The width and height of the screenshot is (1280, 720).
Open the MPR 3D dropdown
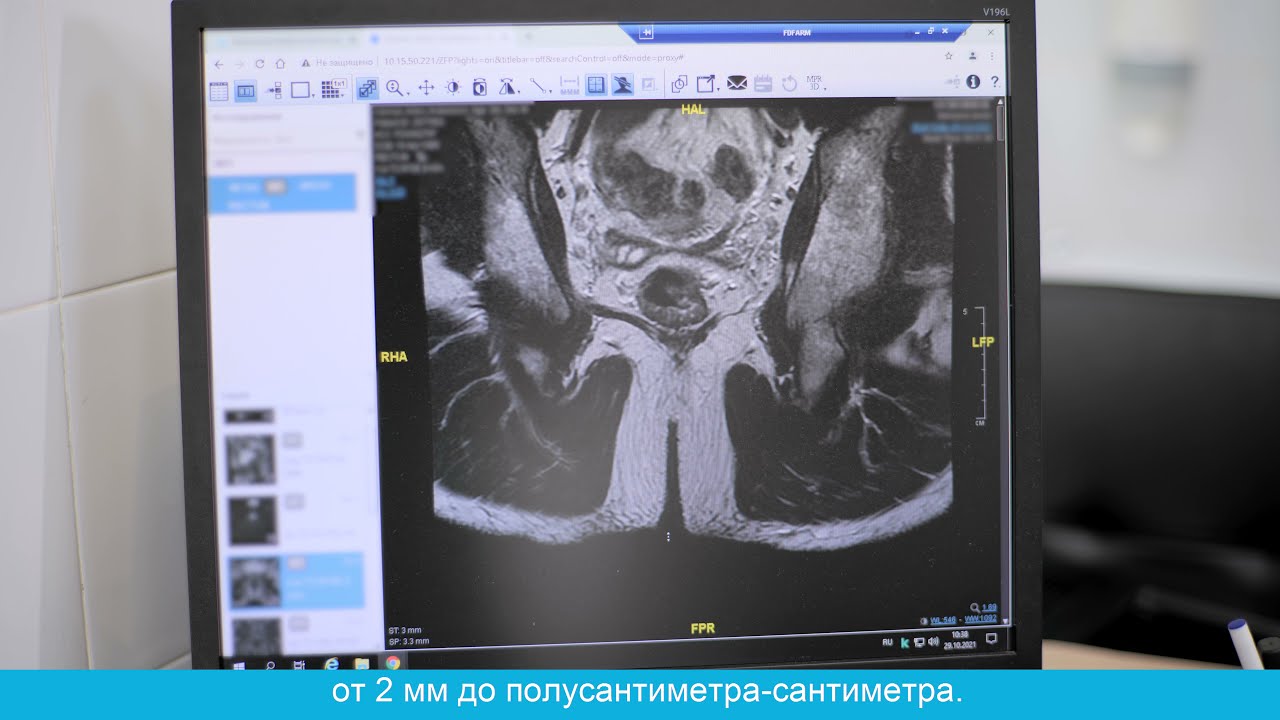[x=816, y=83]
